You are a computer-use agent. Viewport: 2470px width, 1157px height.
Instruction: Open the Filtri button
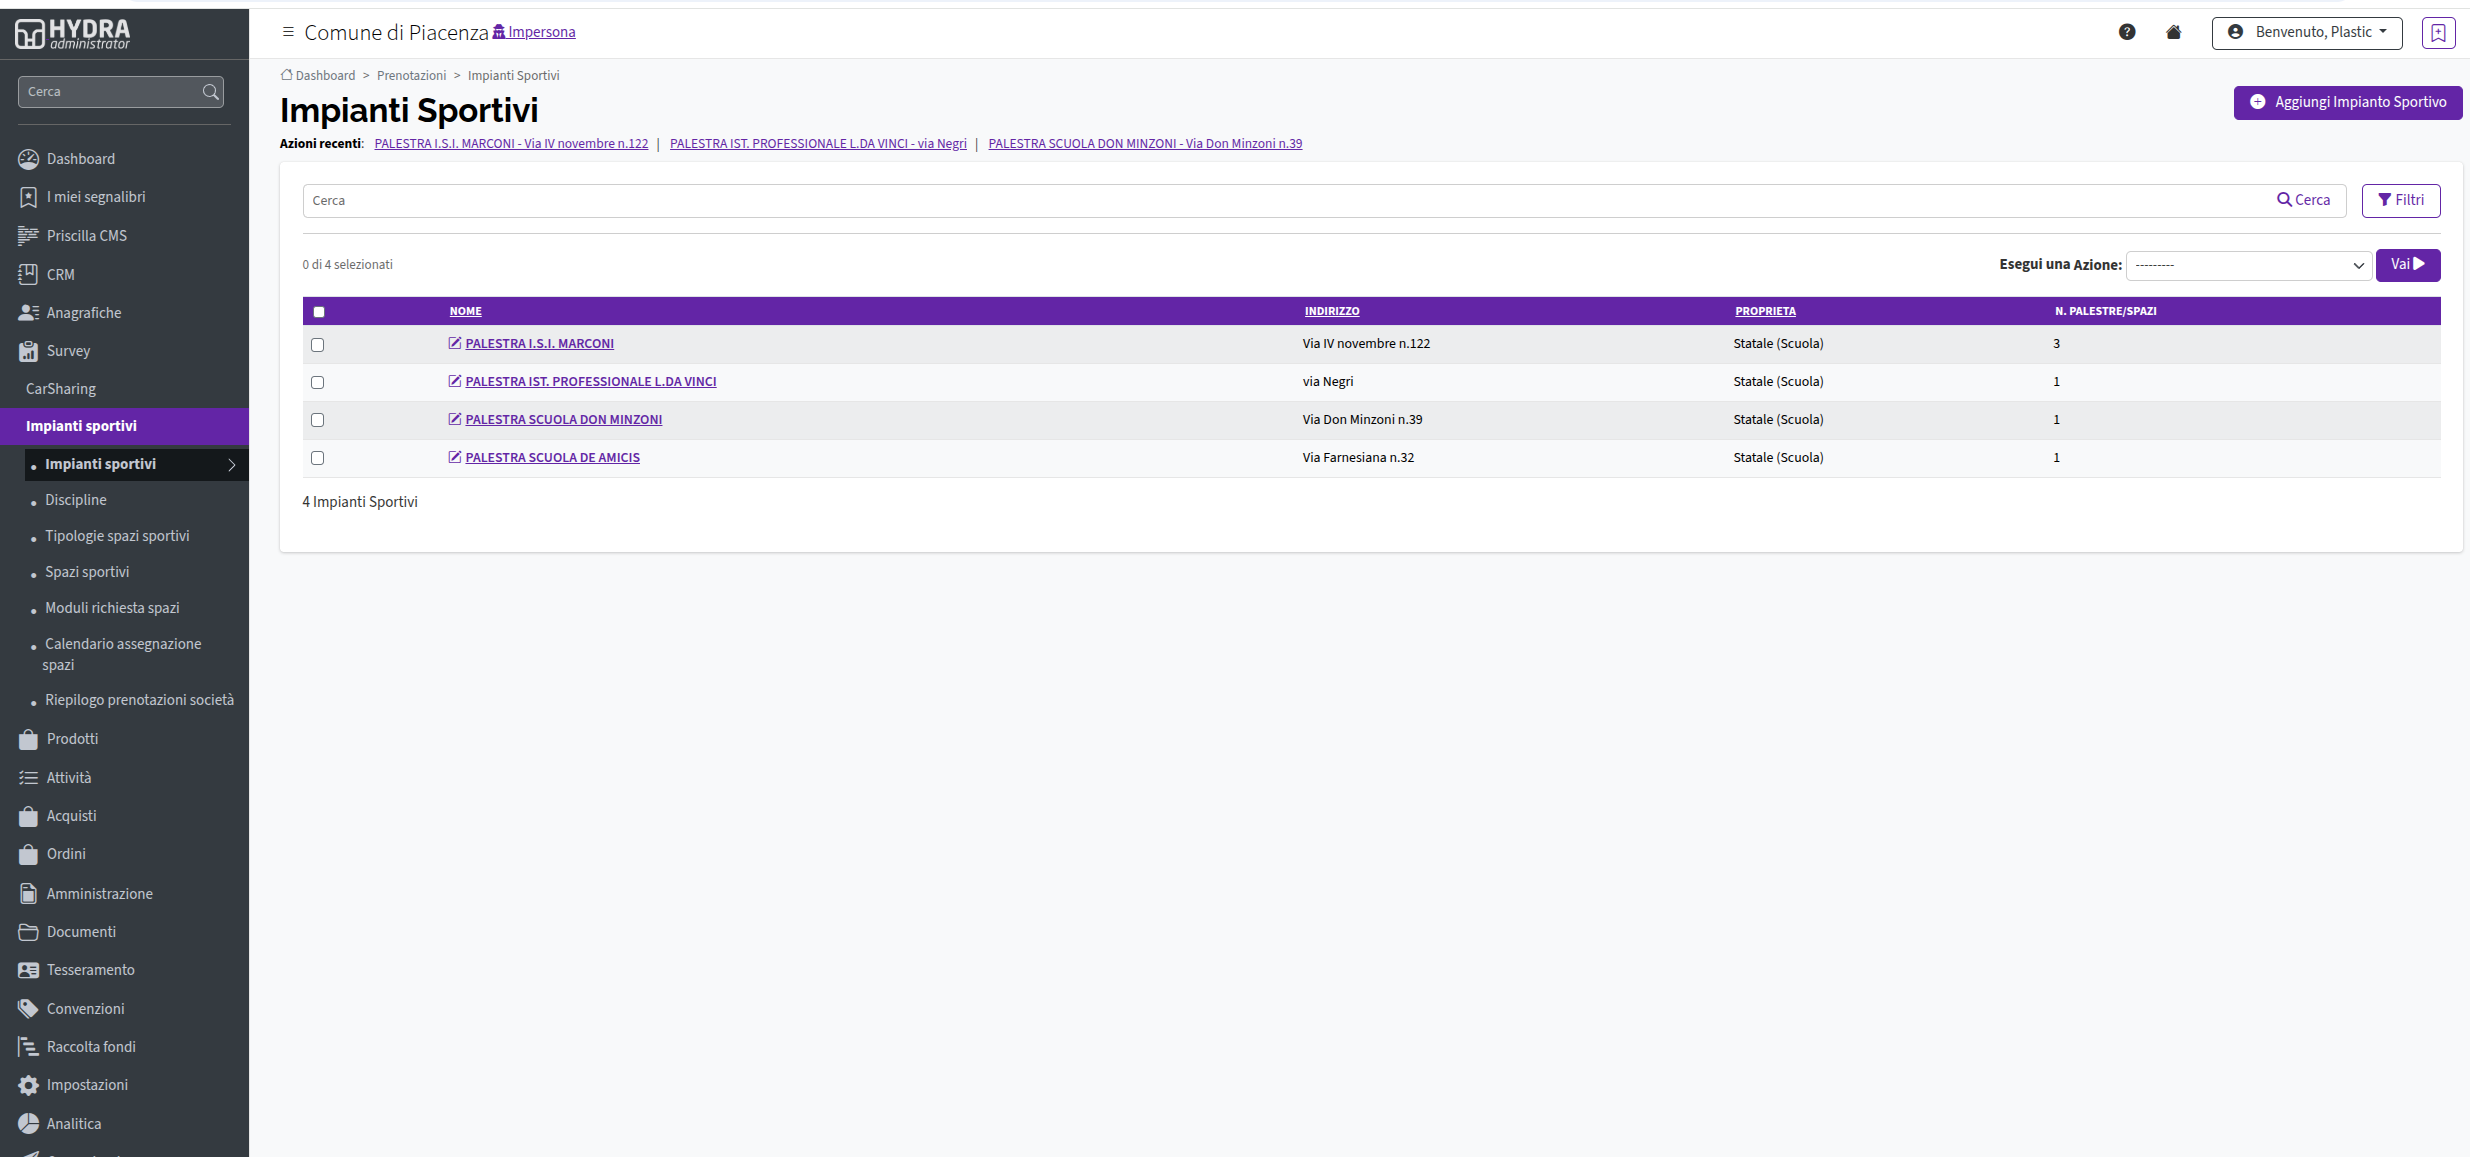[x=2401, y=200]
